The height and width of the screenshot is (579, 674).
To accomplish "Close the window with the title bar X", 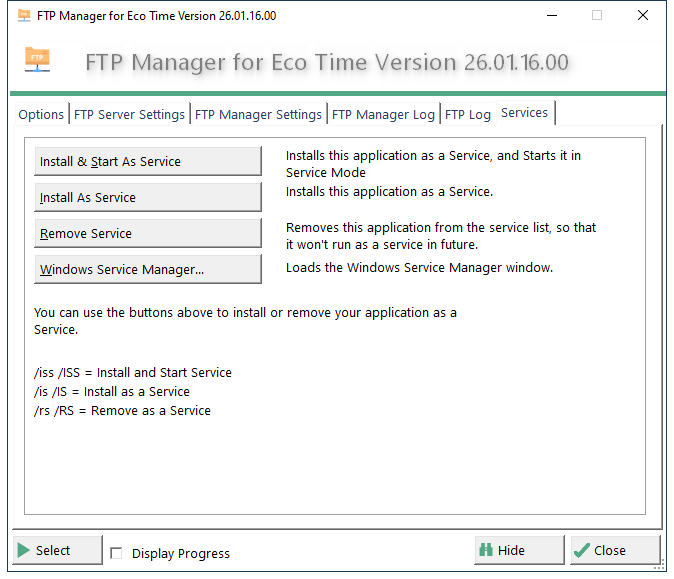I will tap(643, 15).
